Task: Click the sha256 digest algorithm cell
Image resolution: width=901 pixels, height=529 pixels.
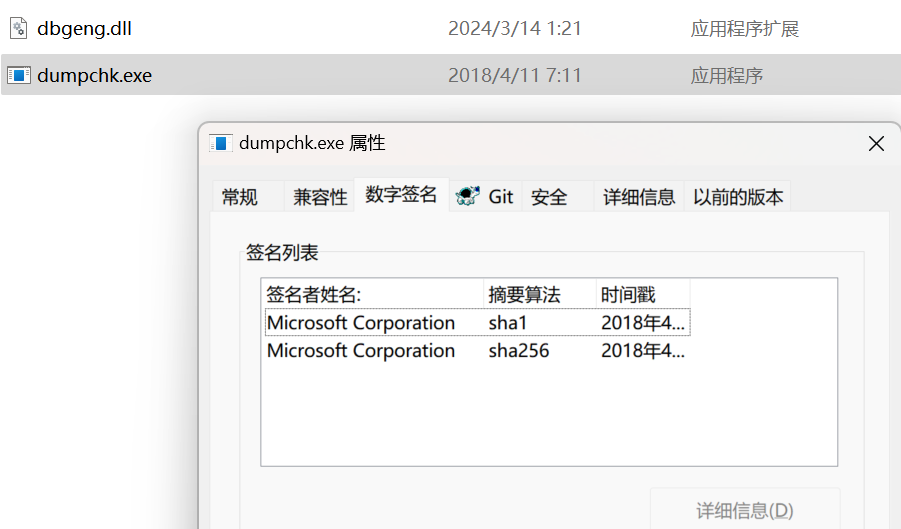Action: point(518,350)
